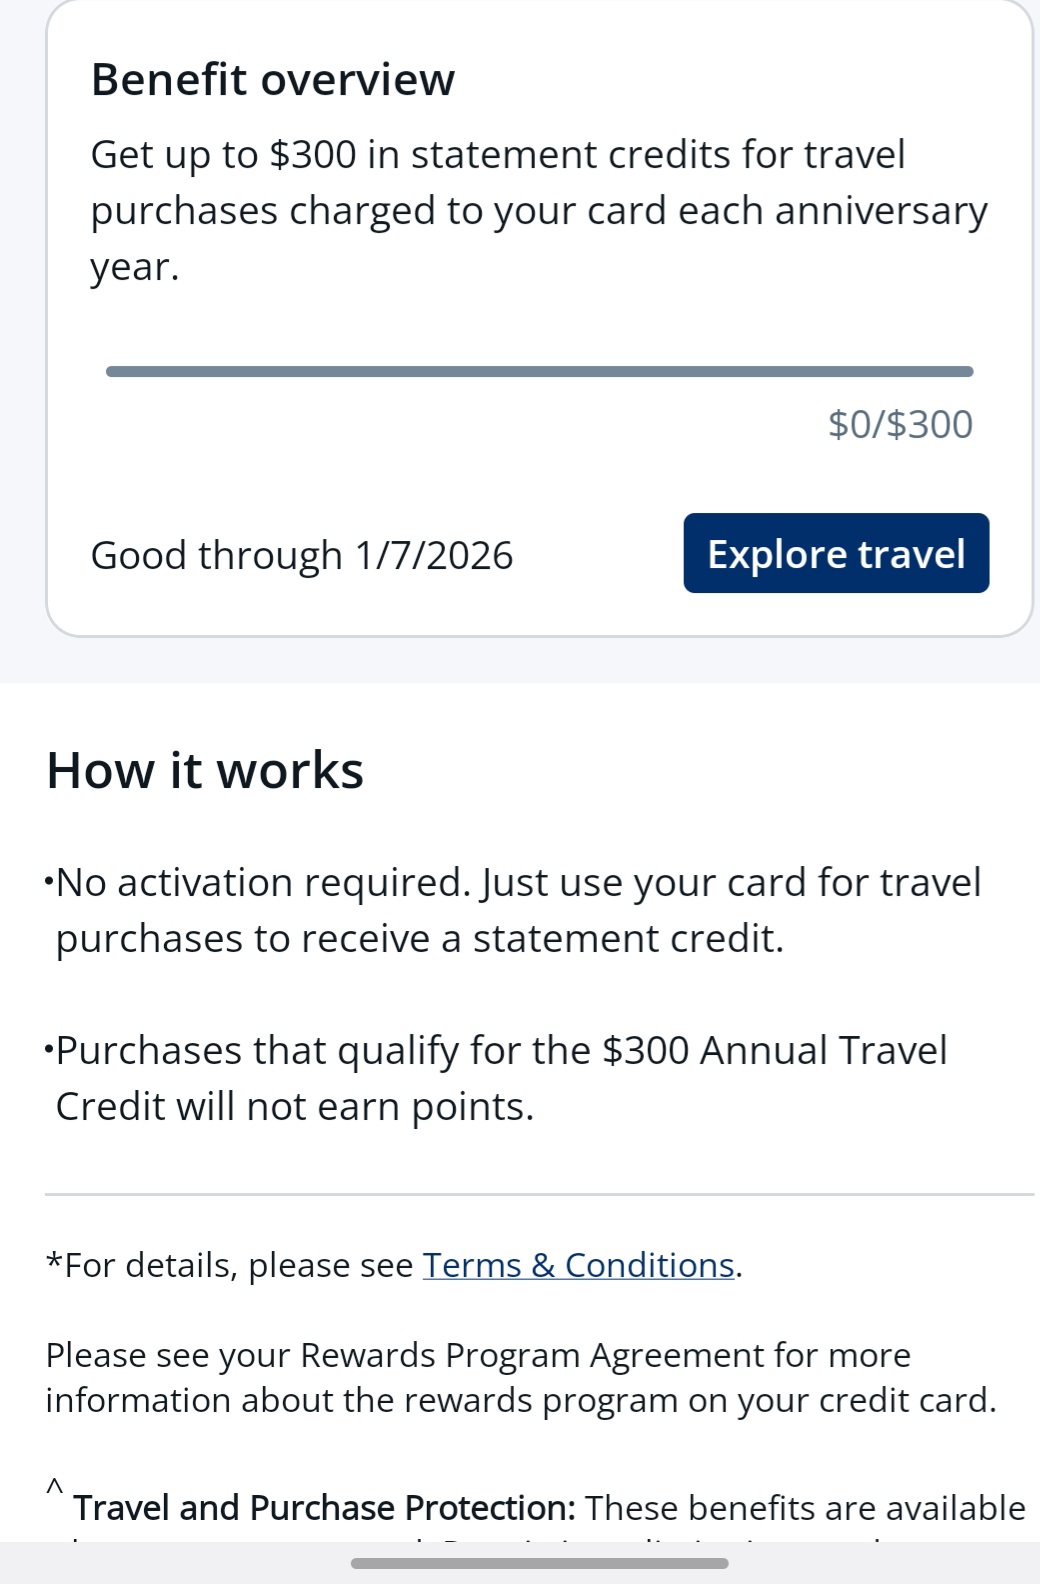The height and width of the screenshot is (1584, 1040).
Task: Open the Terms & Conditions link
Action: pos(578,1265)
